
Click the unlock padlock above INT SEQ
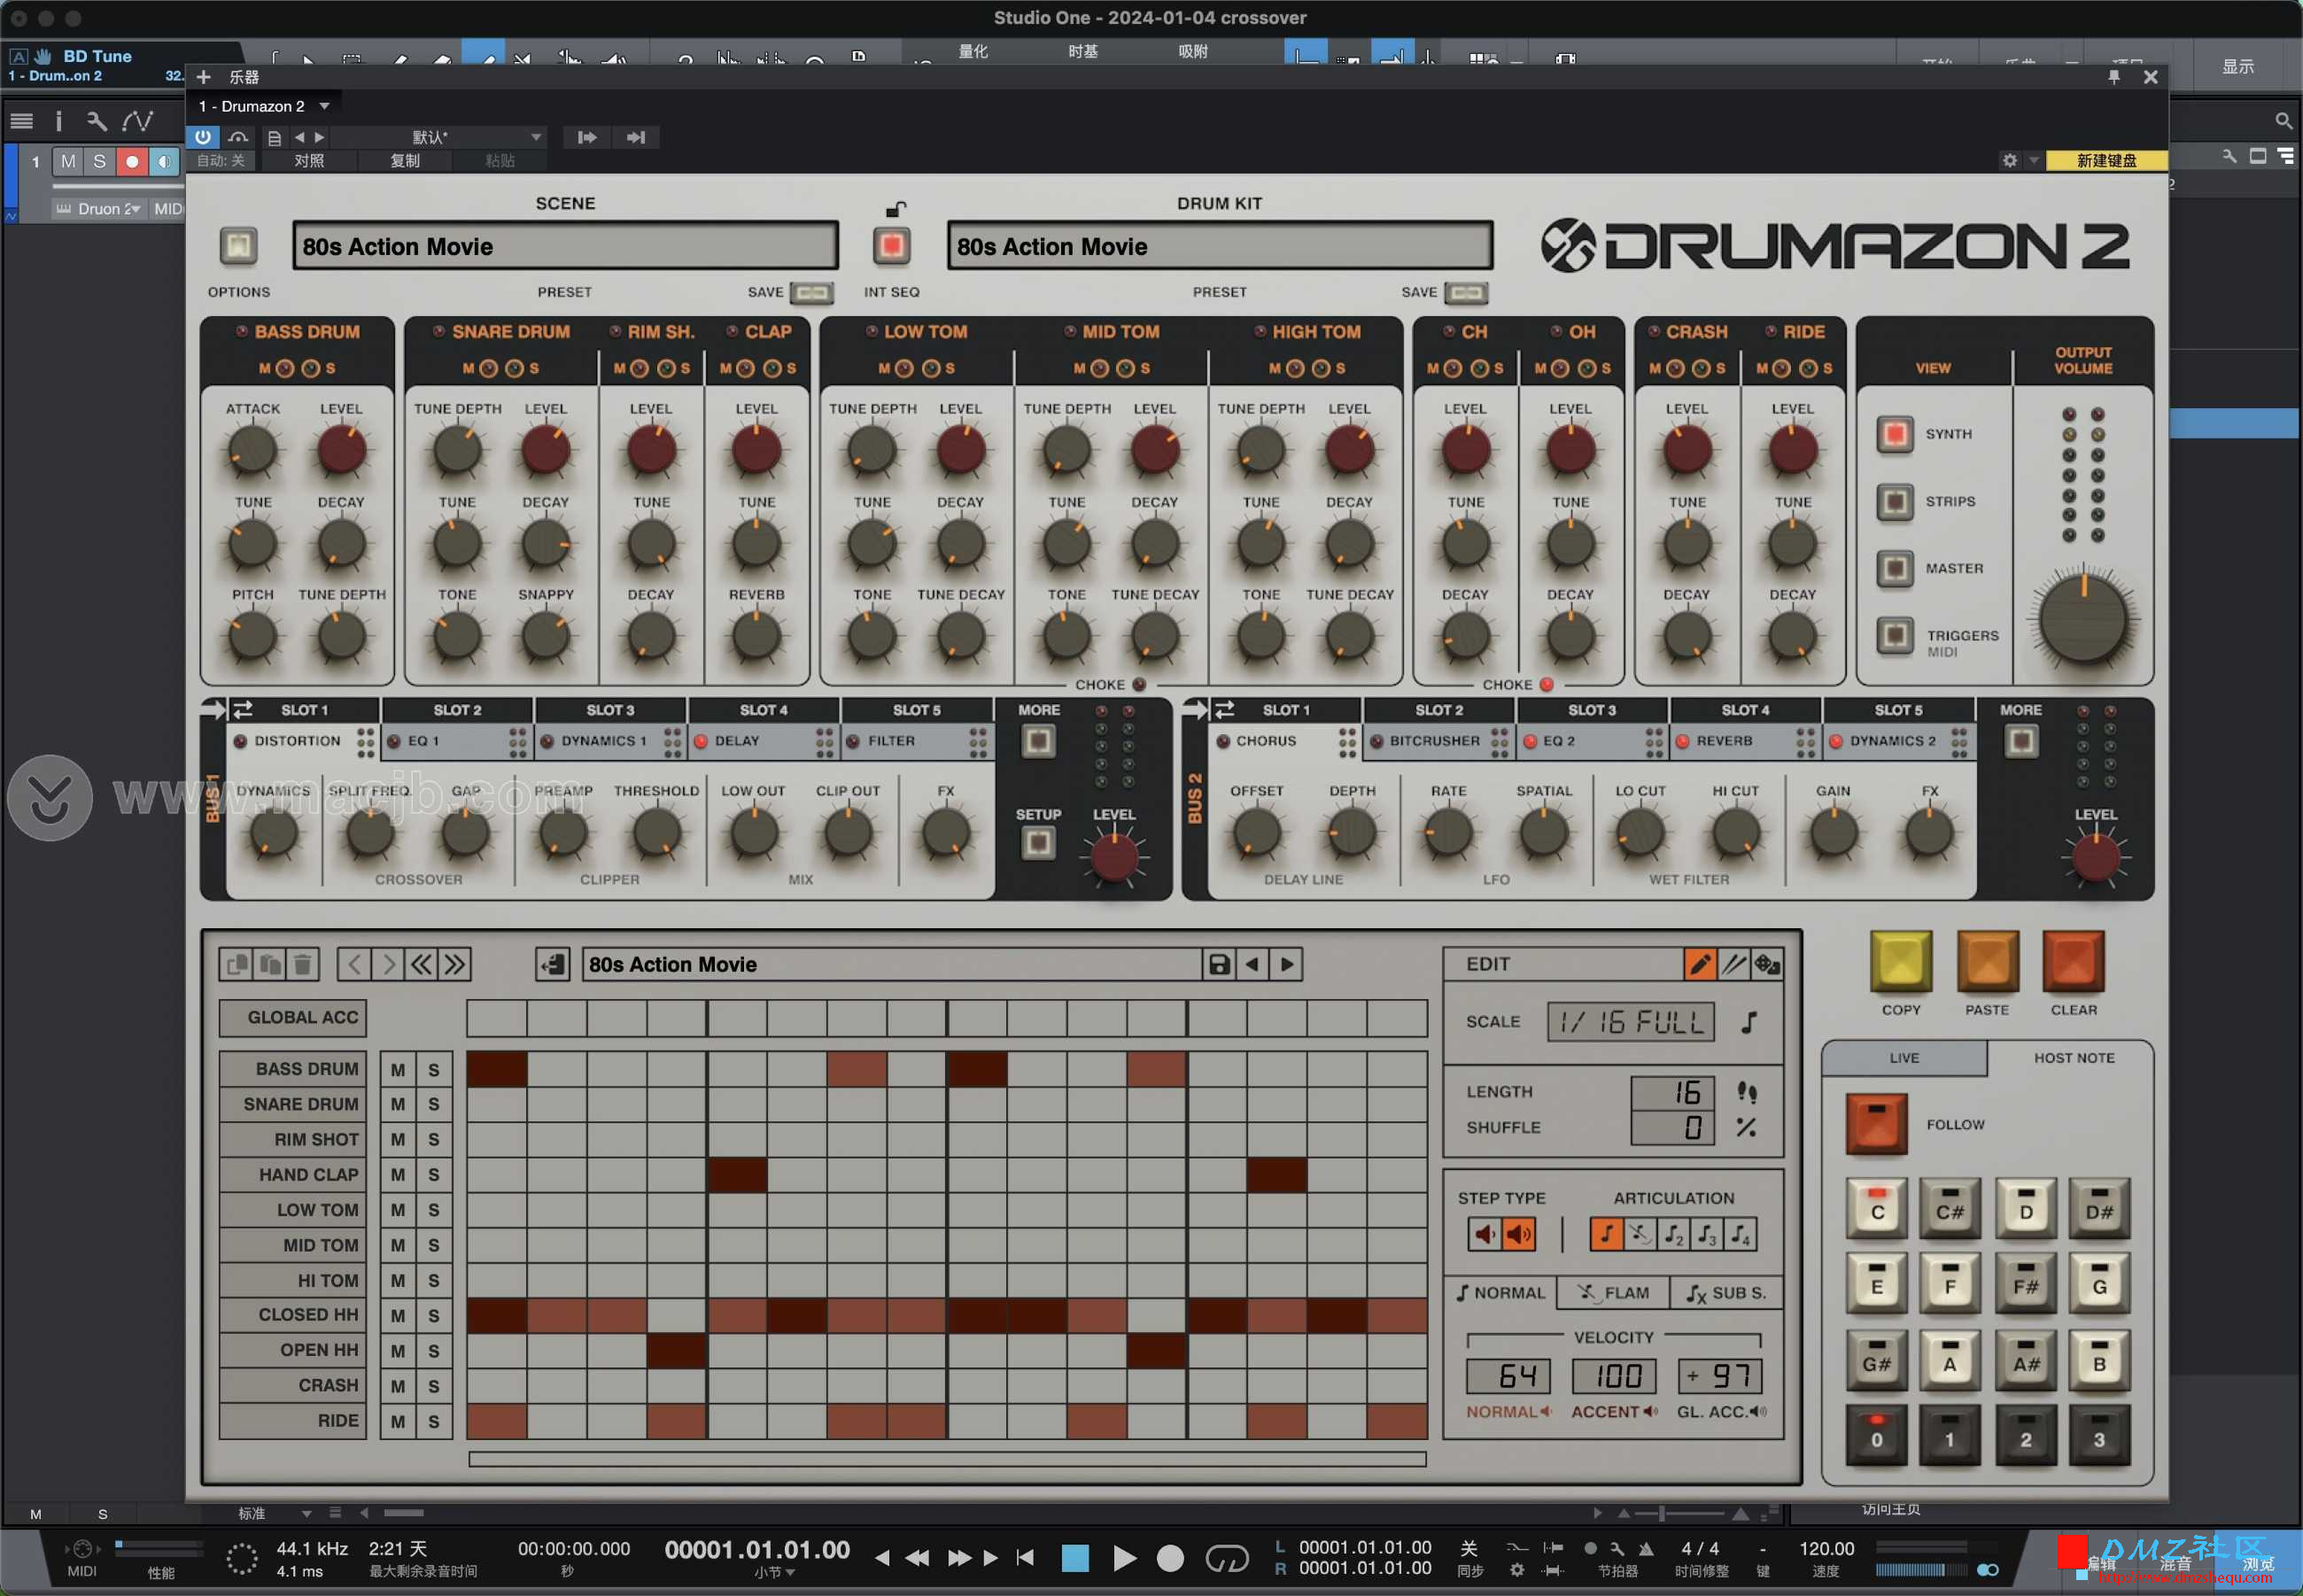click(896, 209)
